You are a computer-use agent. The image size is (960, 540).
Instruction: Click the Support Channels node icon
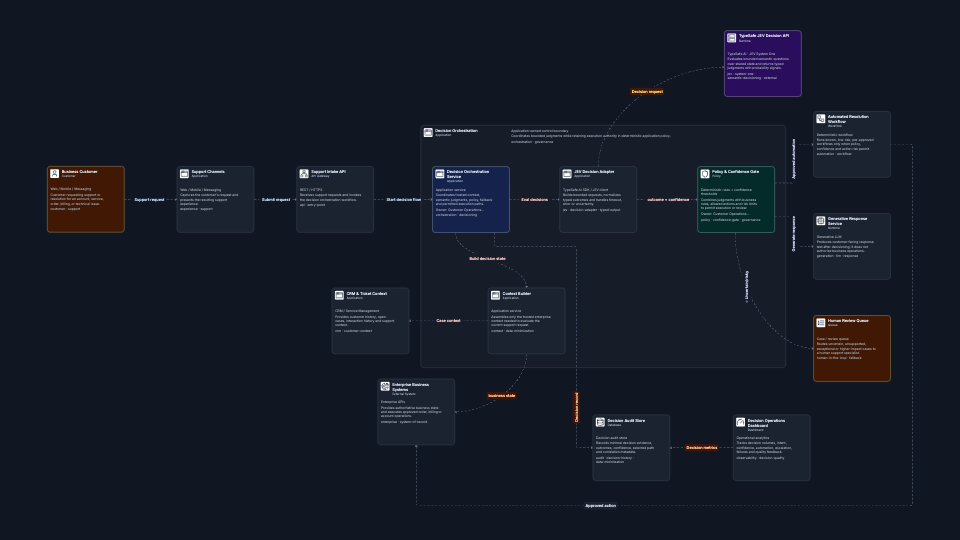[184, 174]
